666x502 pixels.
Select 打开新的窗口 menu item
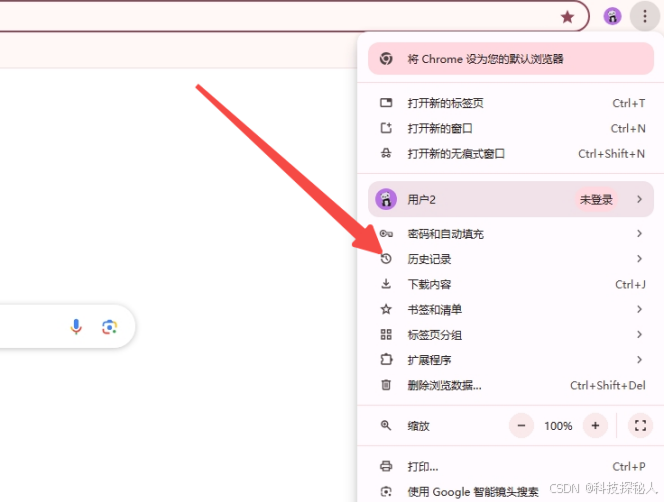(x=511, y=128)
